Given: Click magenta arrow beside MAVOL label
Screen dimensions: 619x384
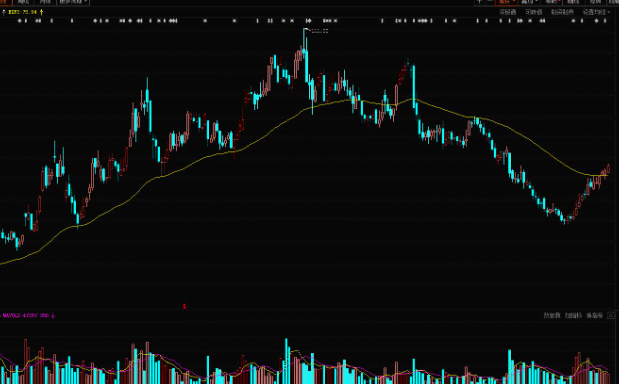Looking at the screenshot, I should click(x=53, y=316).
